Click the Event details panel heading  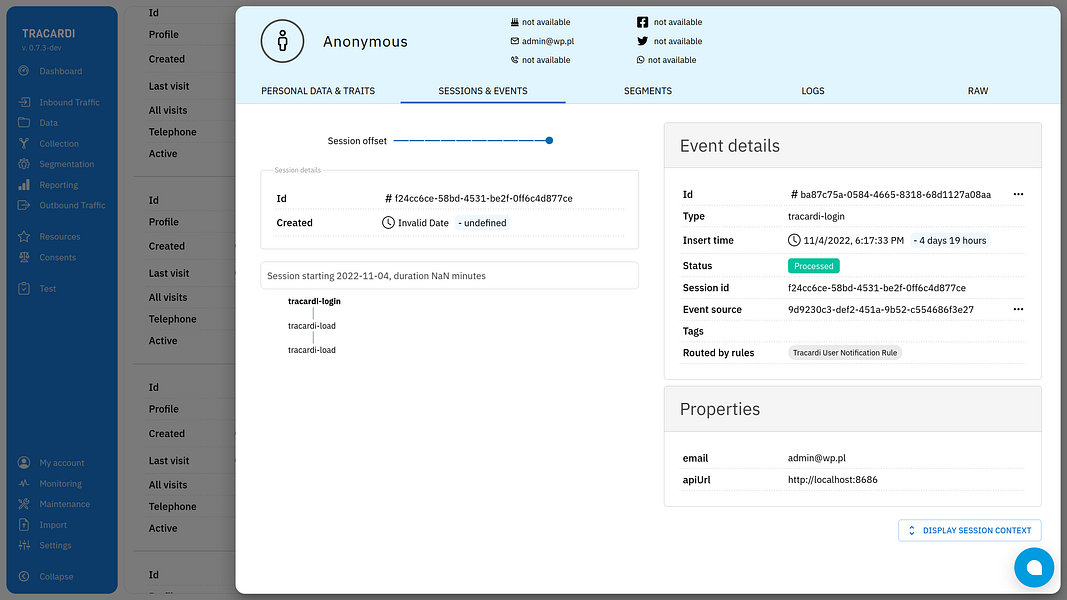coord(729,146)
